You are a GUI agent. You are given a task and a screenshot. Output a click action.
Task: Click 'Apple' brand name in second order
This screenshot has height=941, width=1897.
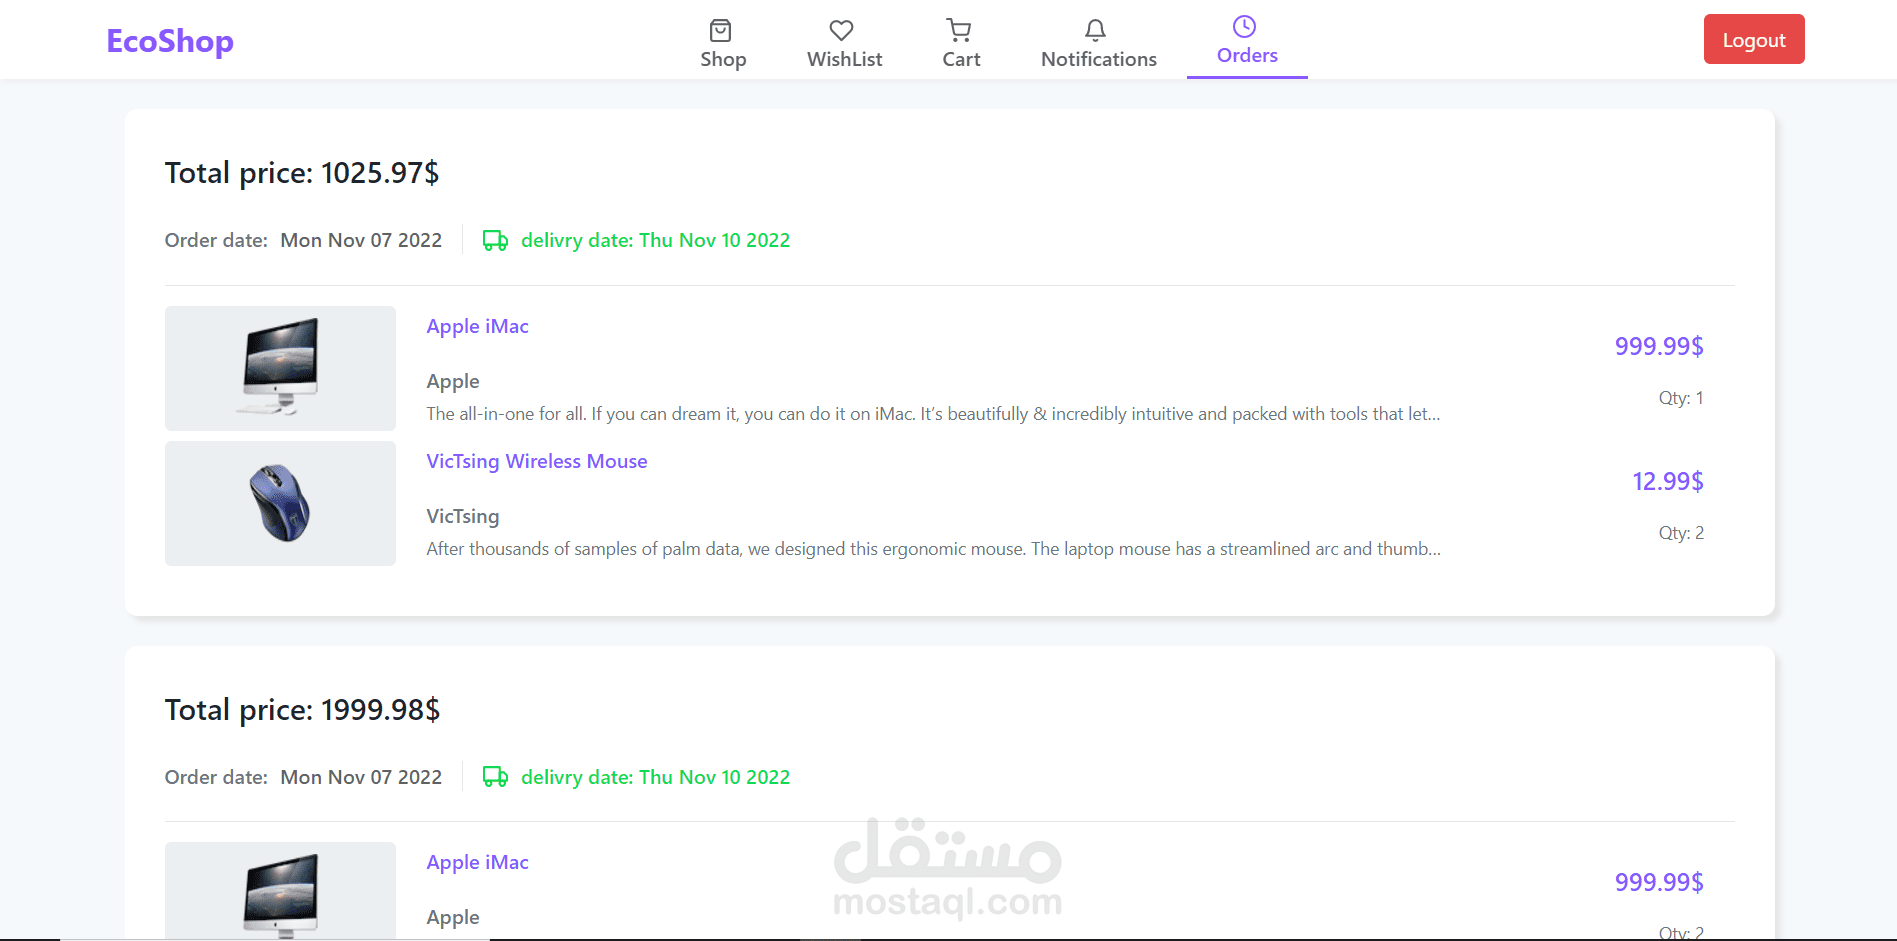click(453, 917)
